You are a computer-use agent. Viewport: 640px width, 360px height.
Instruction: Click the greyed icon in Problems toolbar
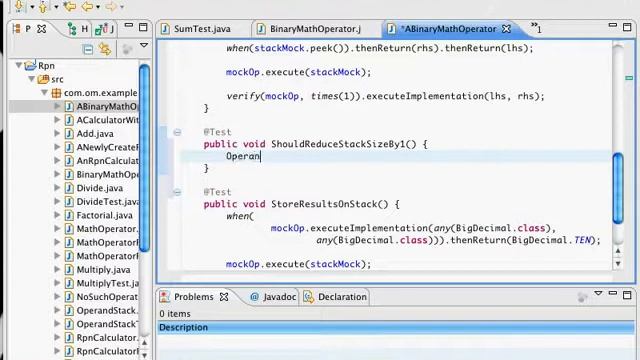pos(582,297)
